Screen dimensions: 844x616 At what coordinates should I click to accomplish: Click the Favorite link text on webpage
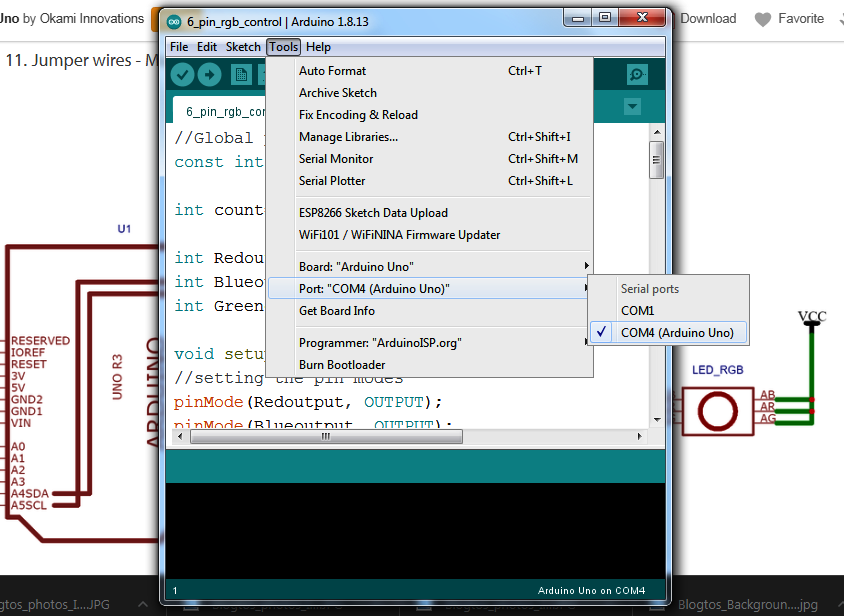pyautogui.click(x=801, y=19)
